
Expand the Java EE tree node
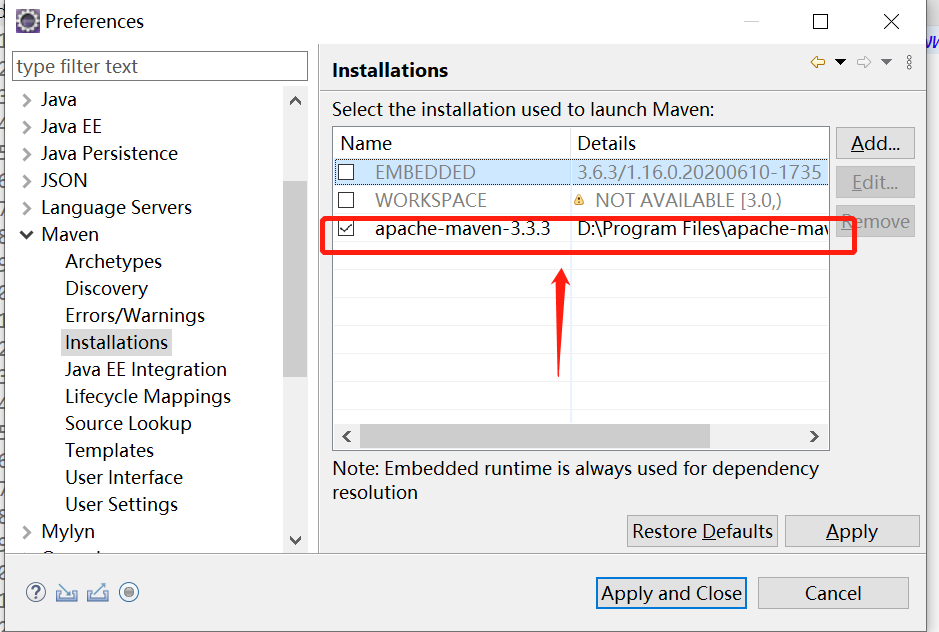(x=27, y=127)
